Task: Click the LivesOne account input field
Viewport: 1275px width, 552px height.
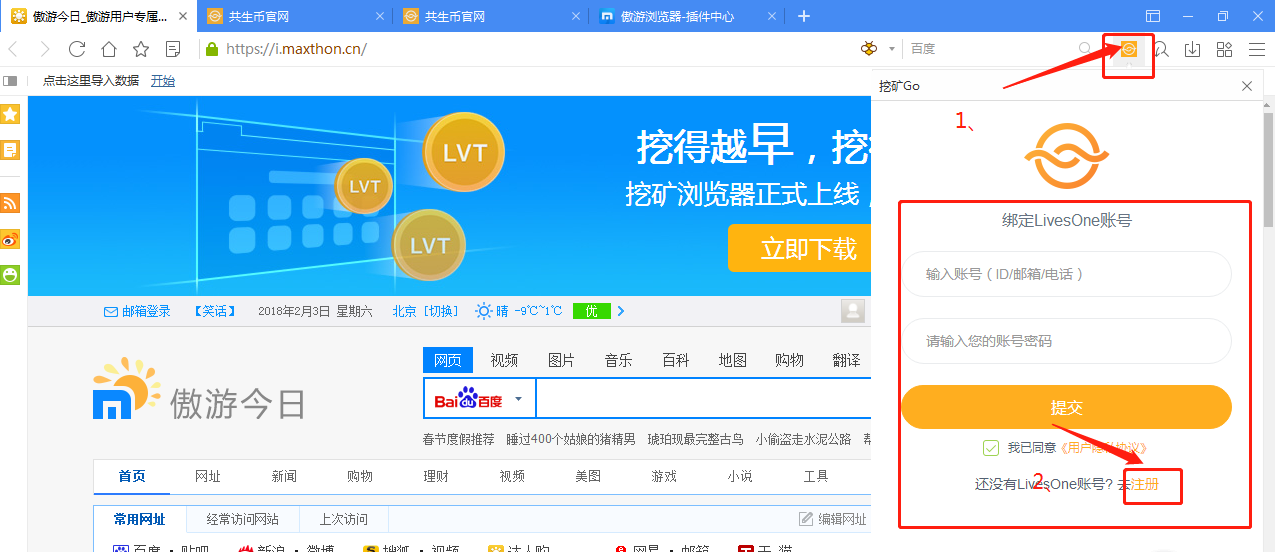Action: tap(1066, 274)
